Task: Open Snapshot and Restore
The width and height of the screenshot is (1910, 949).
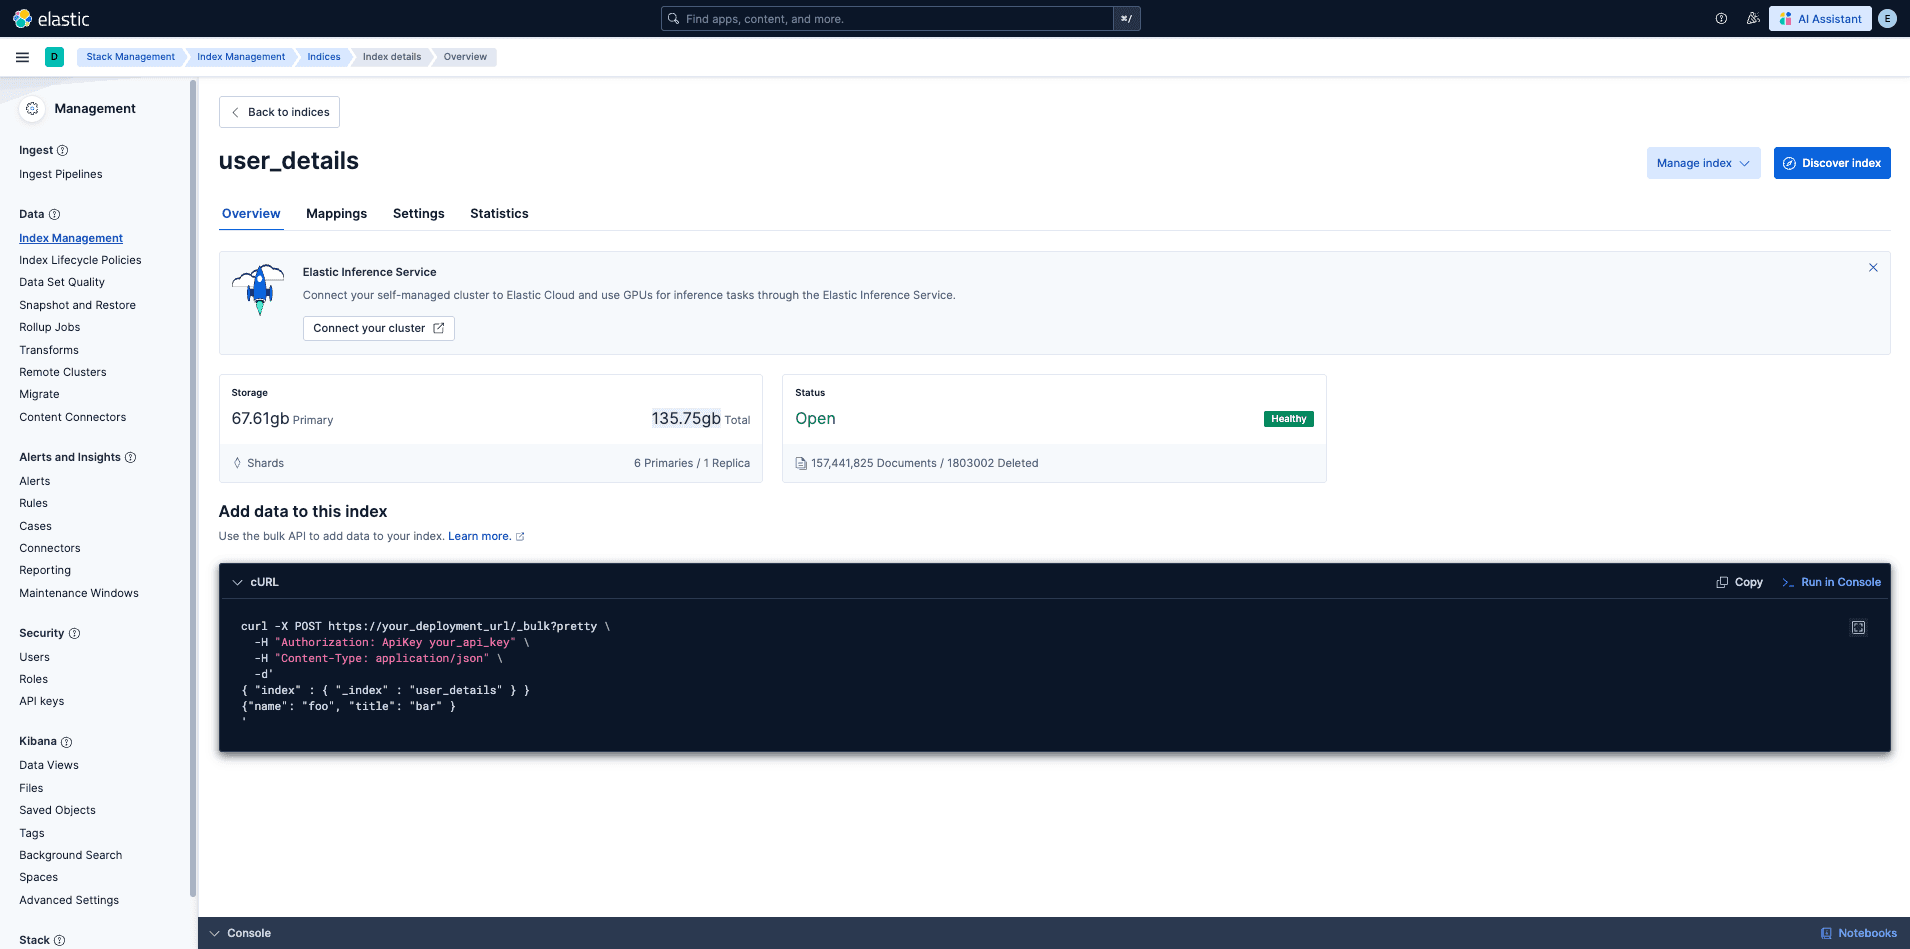Action: 77,306
